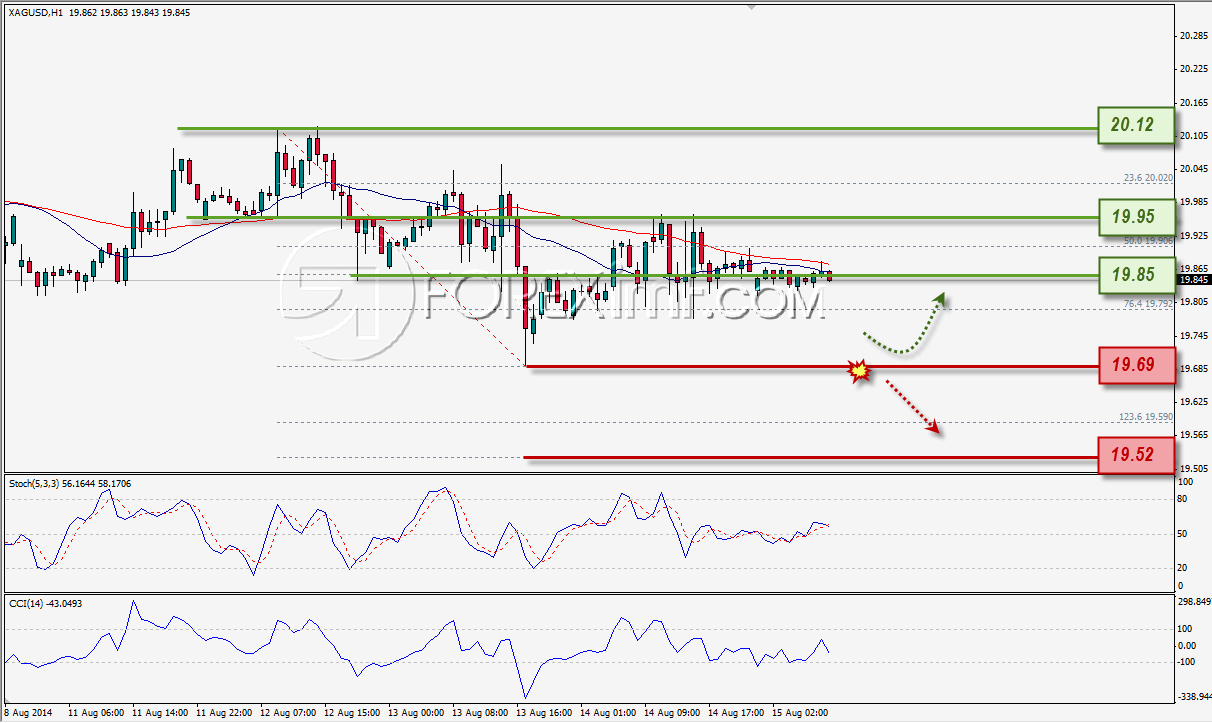Click the 13 Aug 16:00 time axis label
This screenshot has width=1212, height=723.
[x=544, y=713]
